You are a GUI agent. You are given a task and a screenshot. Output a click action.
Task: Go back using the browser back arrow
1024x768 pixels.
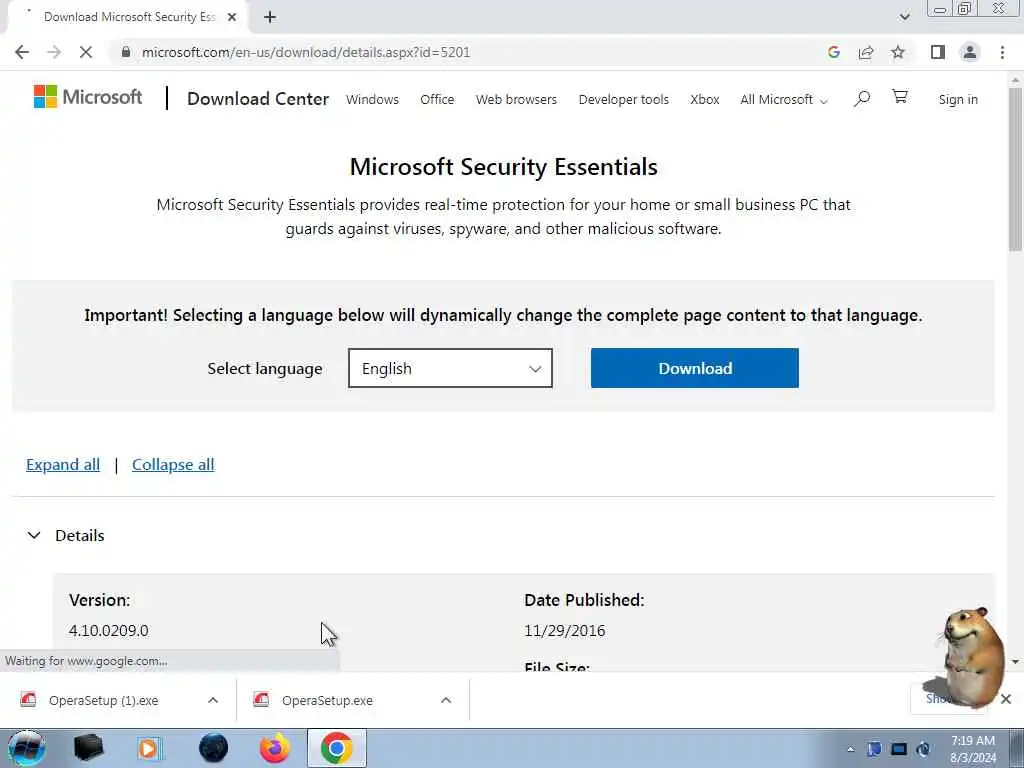pos(22,52)
